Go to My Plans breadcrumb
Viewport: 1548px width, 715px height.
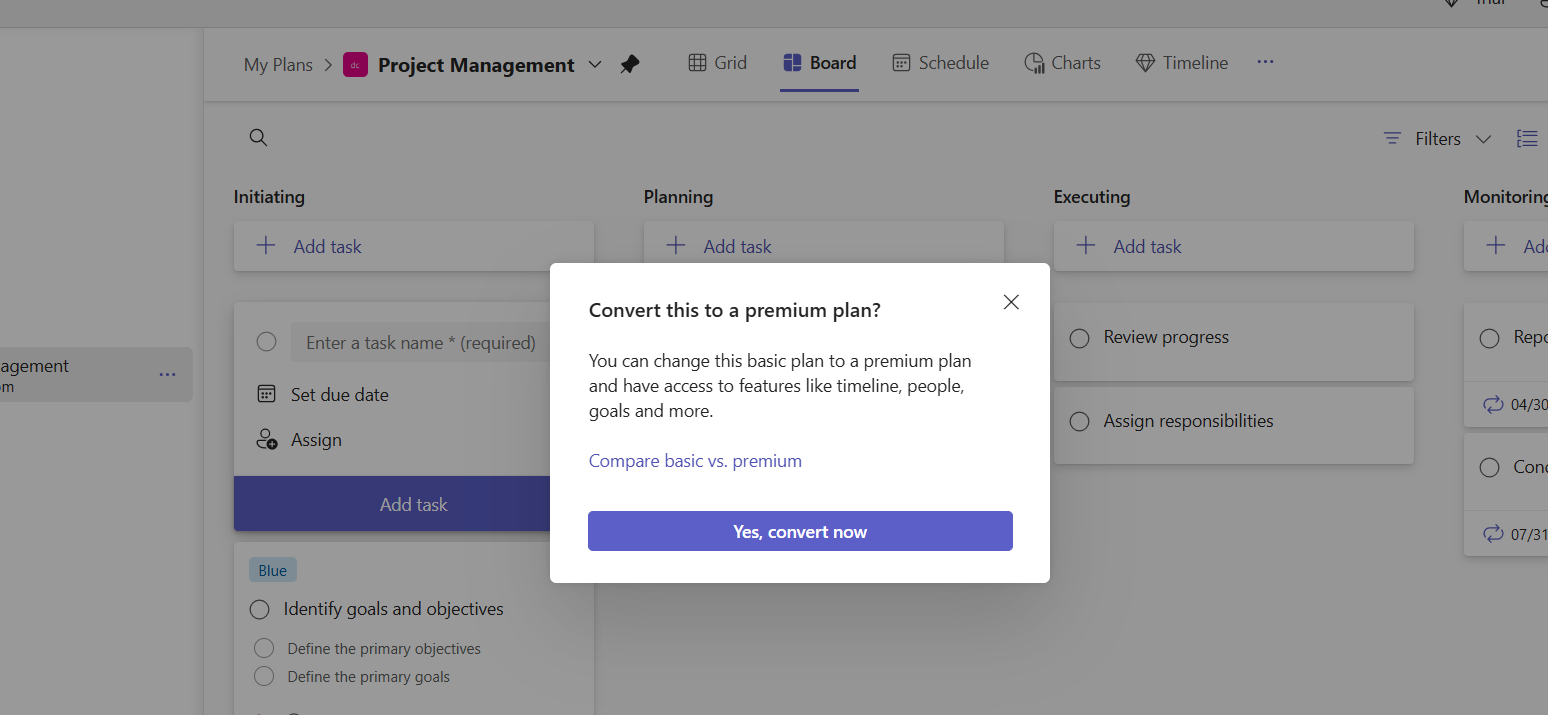click(278, 65)
